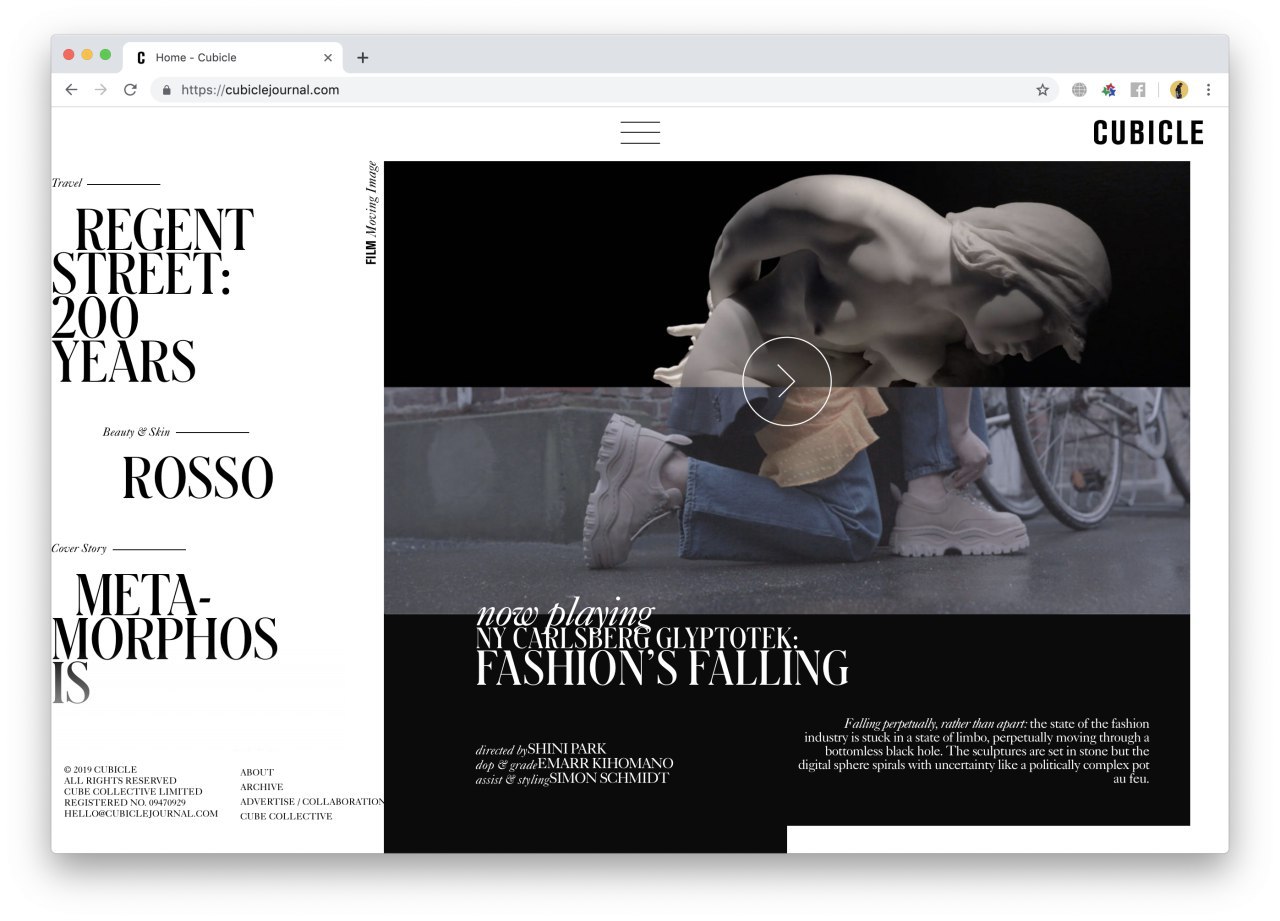Click the colorful extension icon

pyautogui.click(x=1108, y=90)
